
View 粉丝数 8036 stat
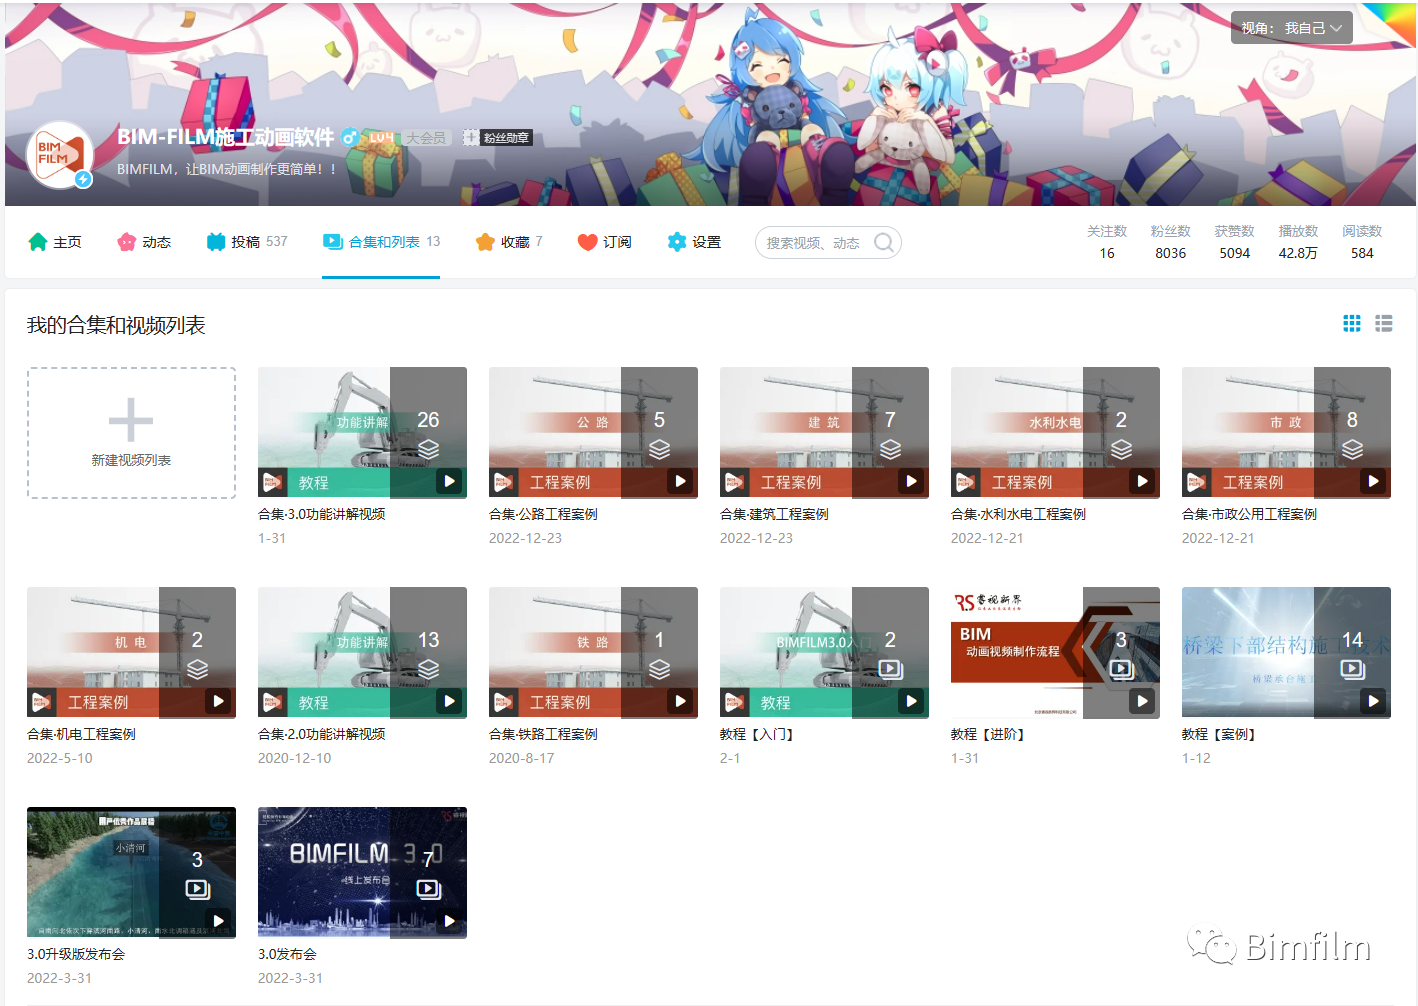coord(1170,242)
